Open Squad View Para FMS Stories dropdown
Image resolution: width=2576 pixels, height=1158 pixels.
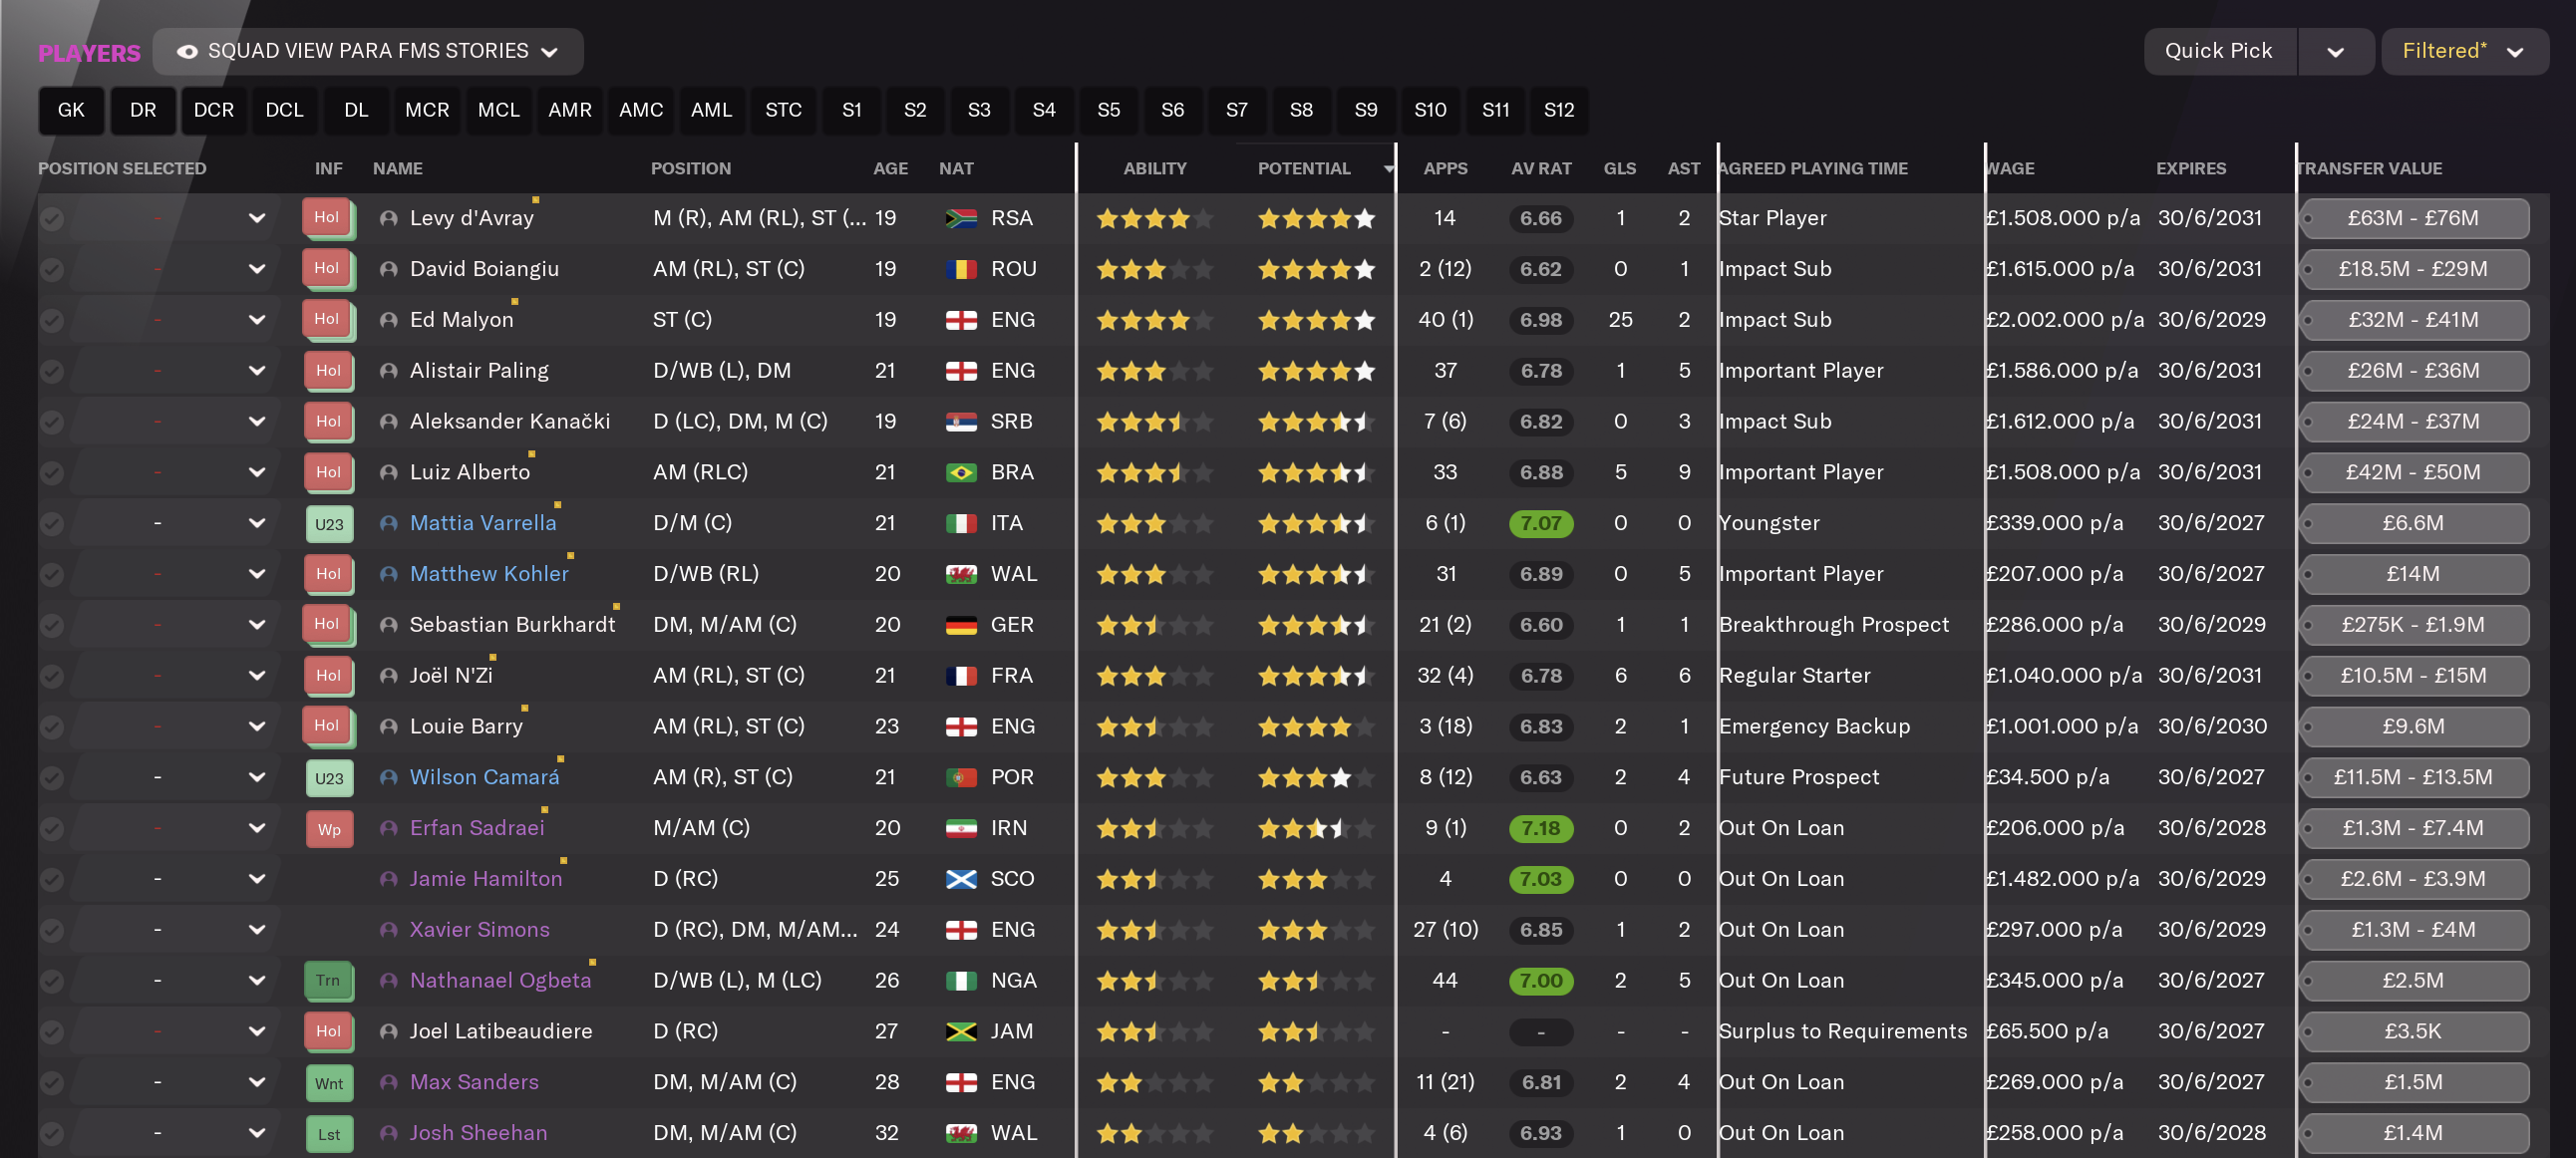[368, 51]
